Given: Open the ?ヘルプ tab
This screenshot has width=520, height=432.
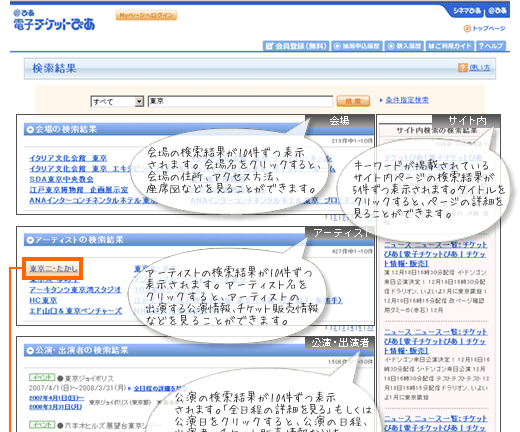Looking at the screenshot, I should click(x=491, y=46).
